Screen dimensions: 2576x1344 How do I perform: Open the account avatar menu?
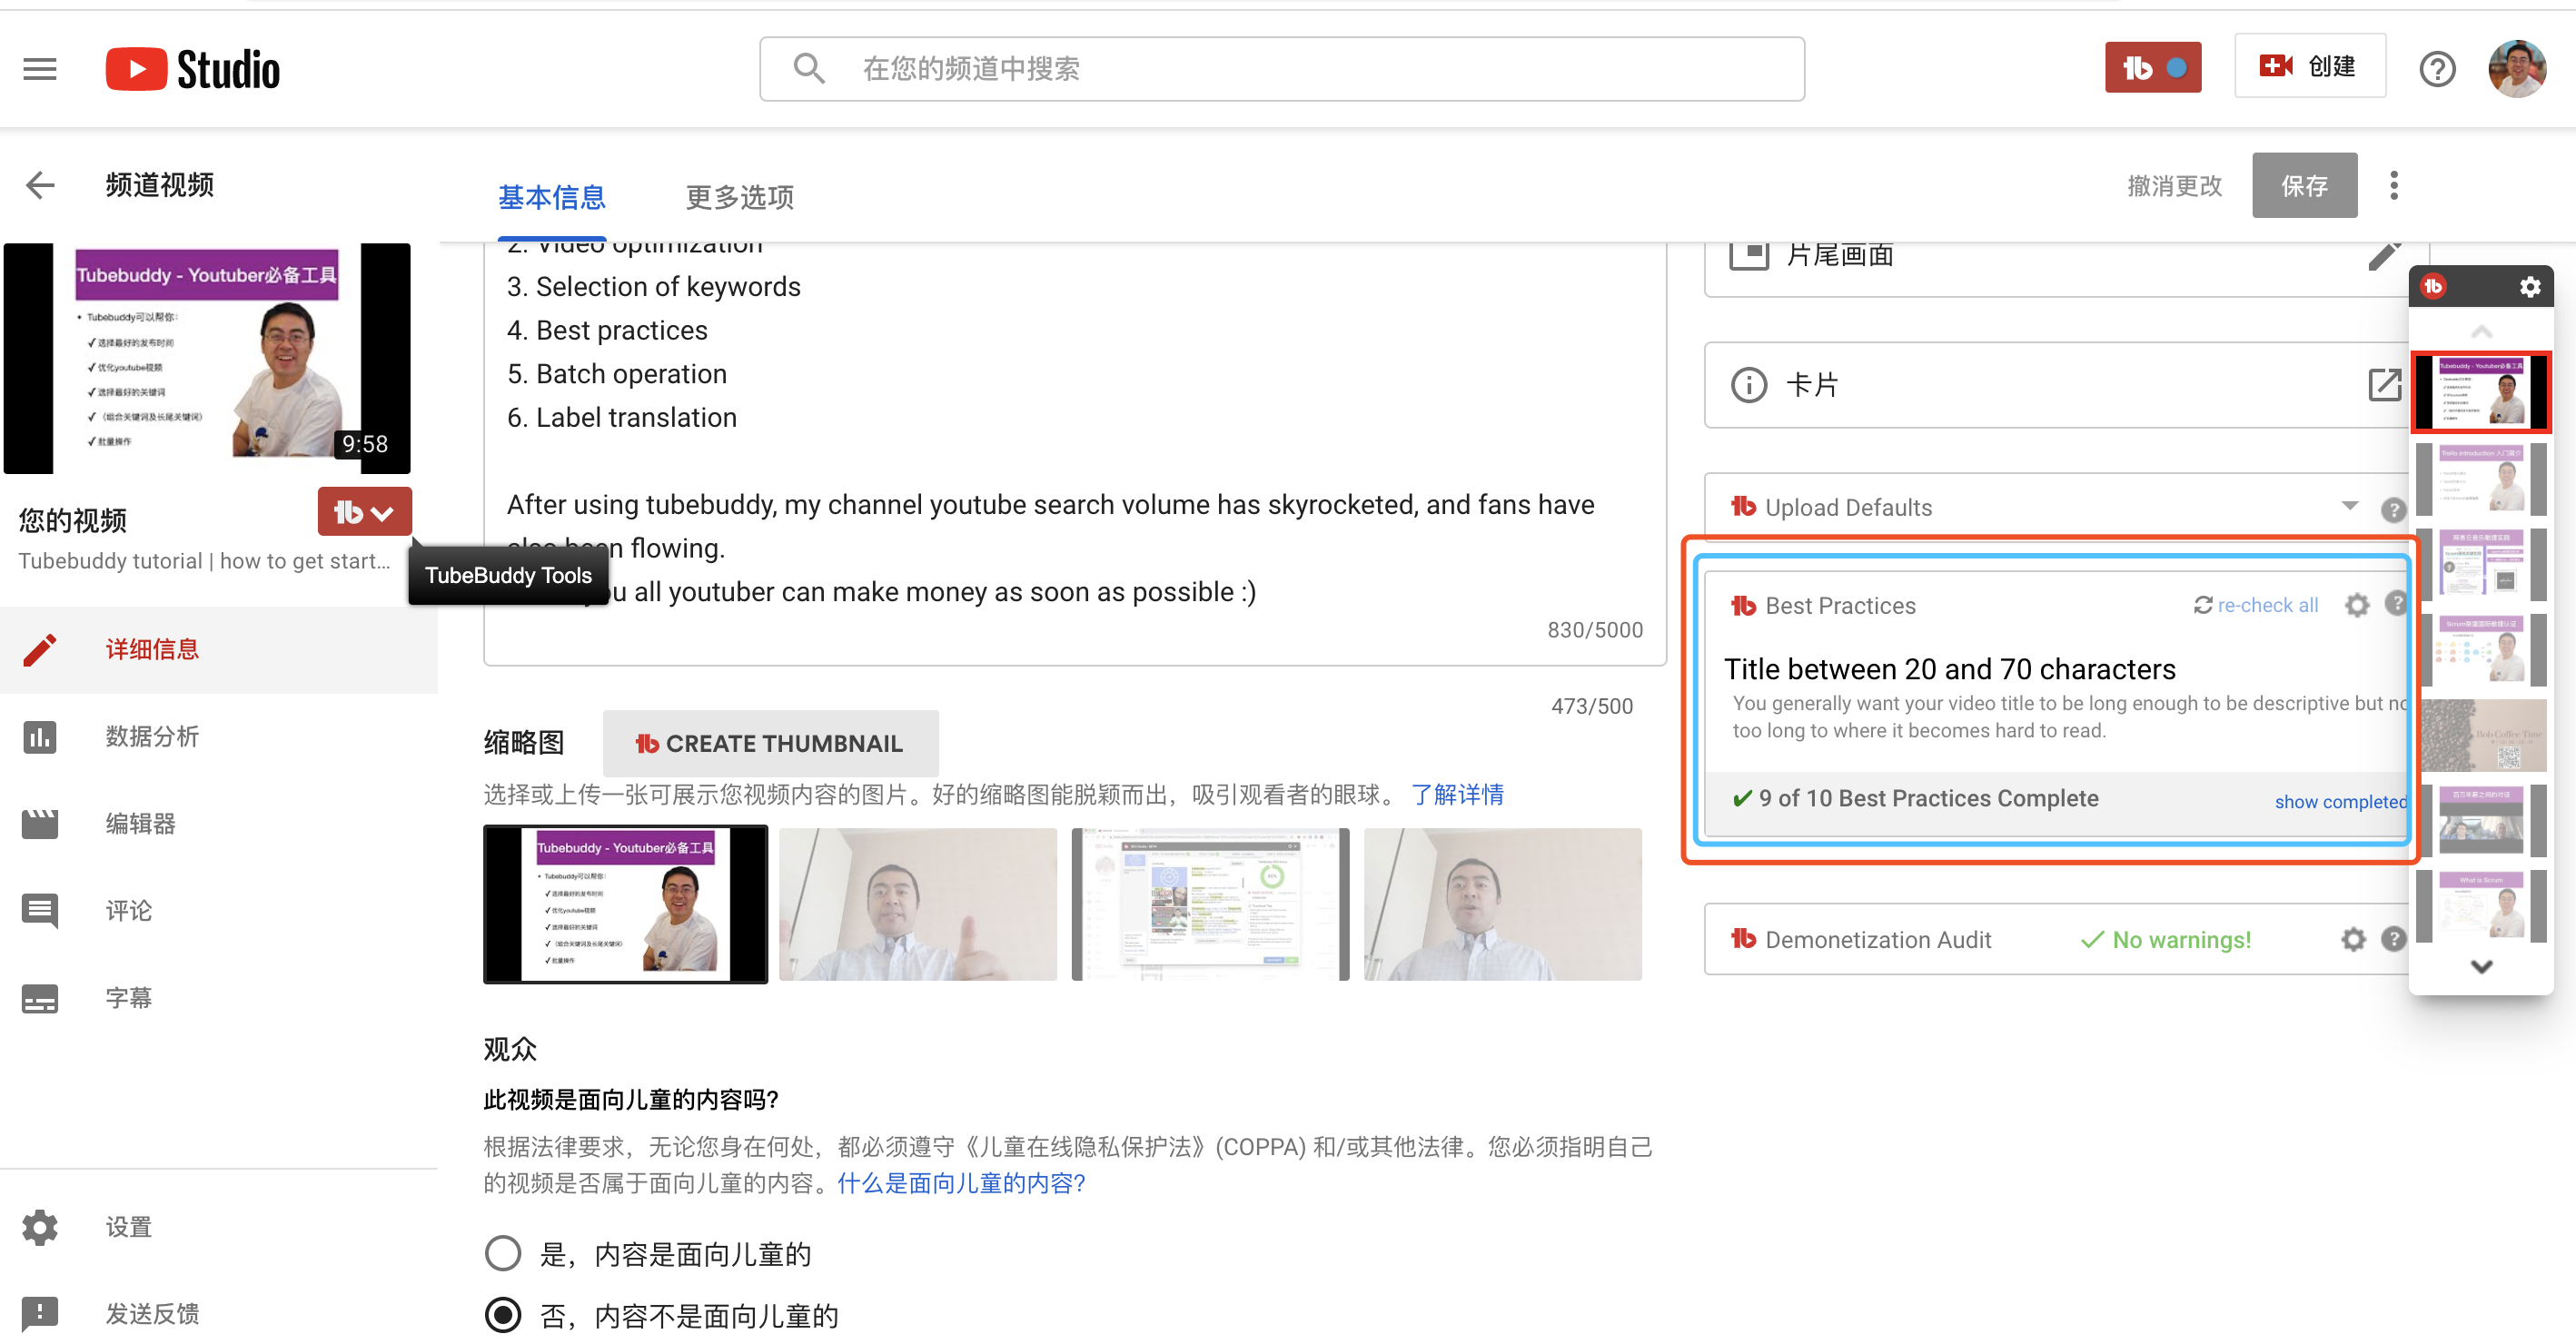[2516, 68]
